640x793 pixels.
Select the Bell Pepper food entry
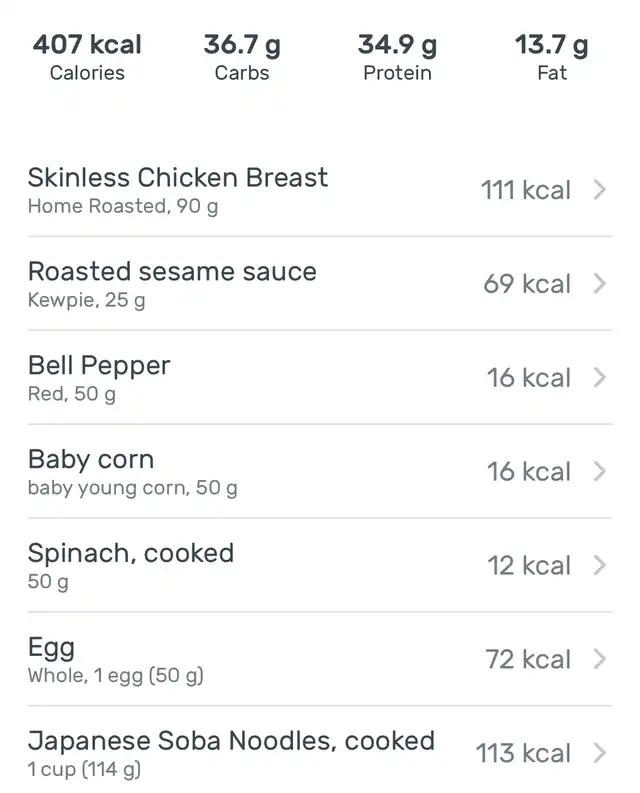(99, 366)
